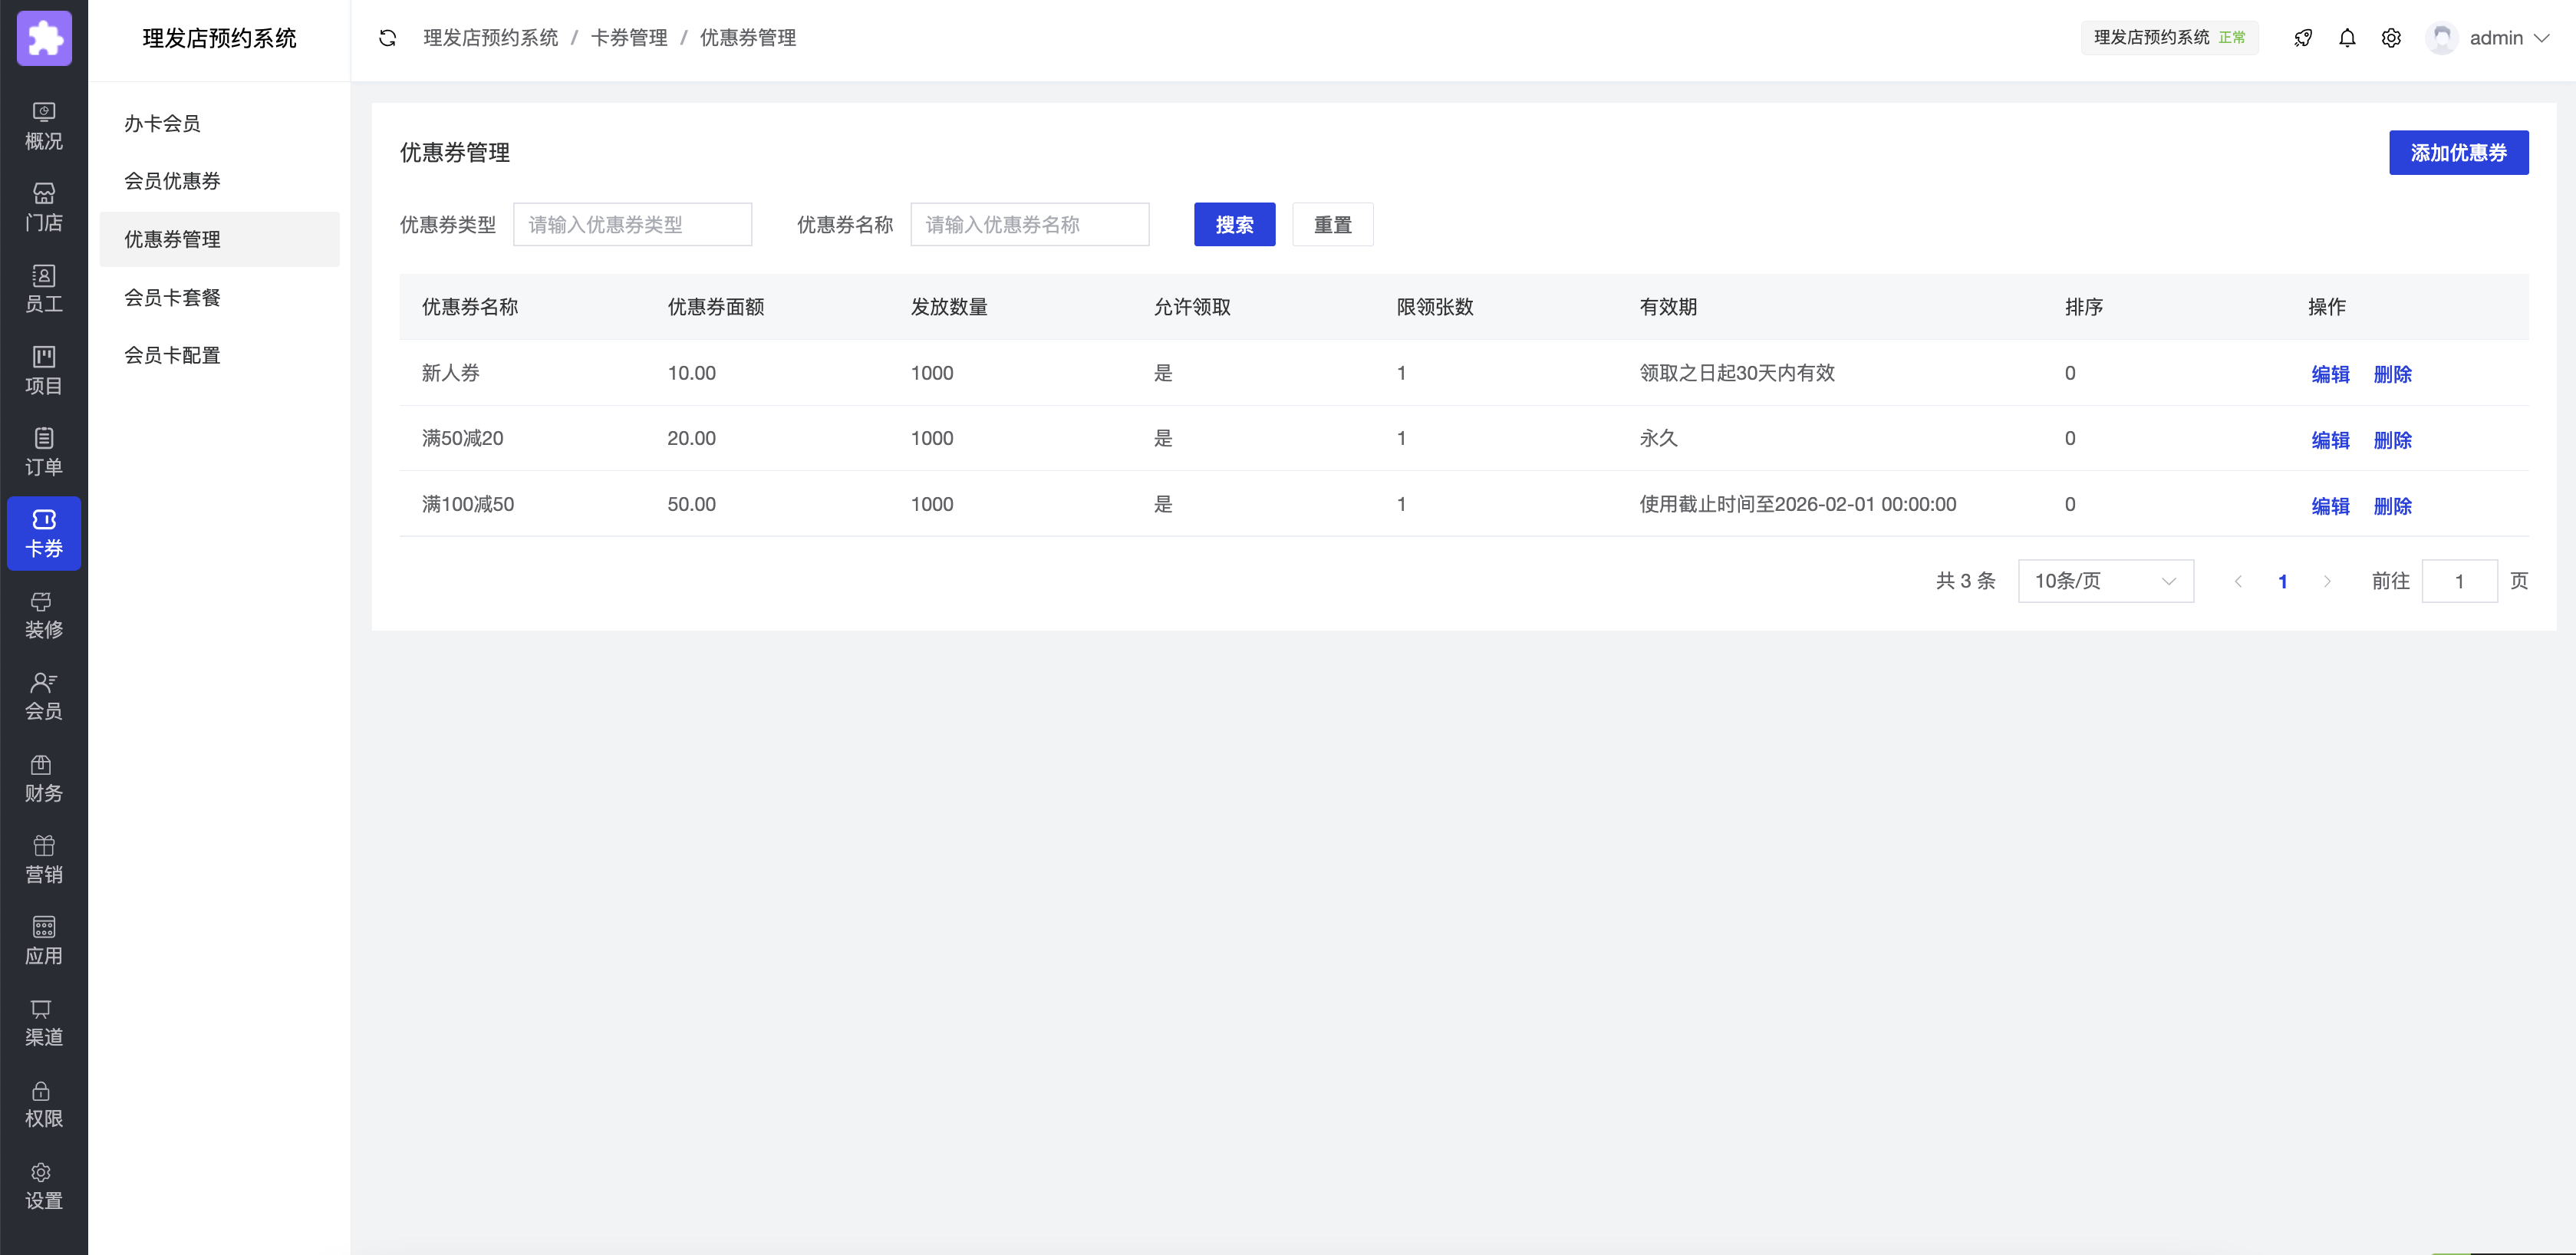
Task: Open the 概况 overview sidebar section
Action: (x=44, y=126)
